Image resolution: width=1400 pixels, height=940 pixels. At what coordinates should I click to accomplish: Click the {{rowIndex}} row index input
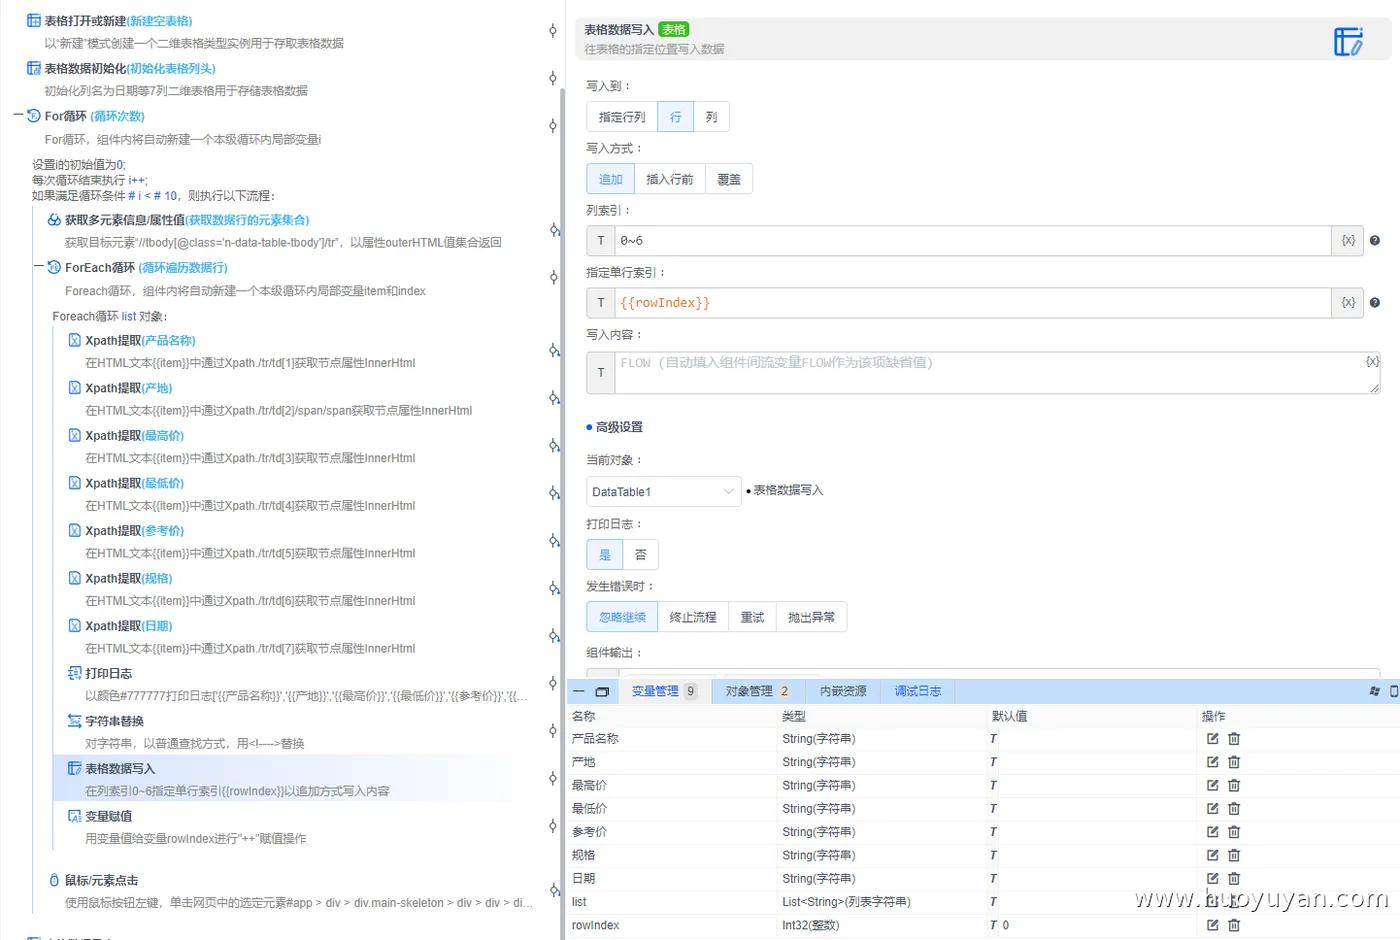(x=972, y=303)
